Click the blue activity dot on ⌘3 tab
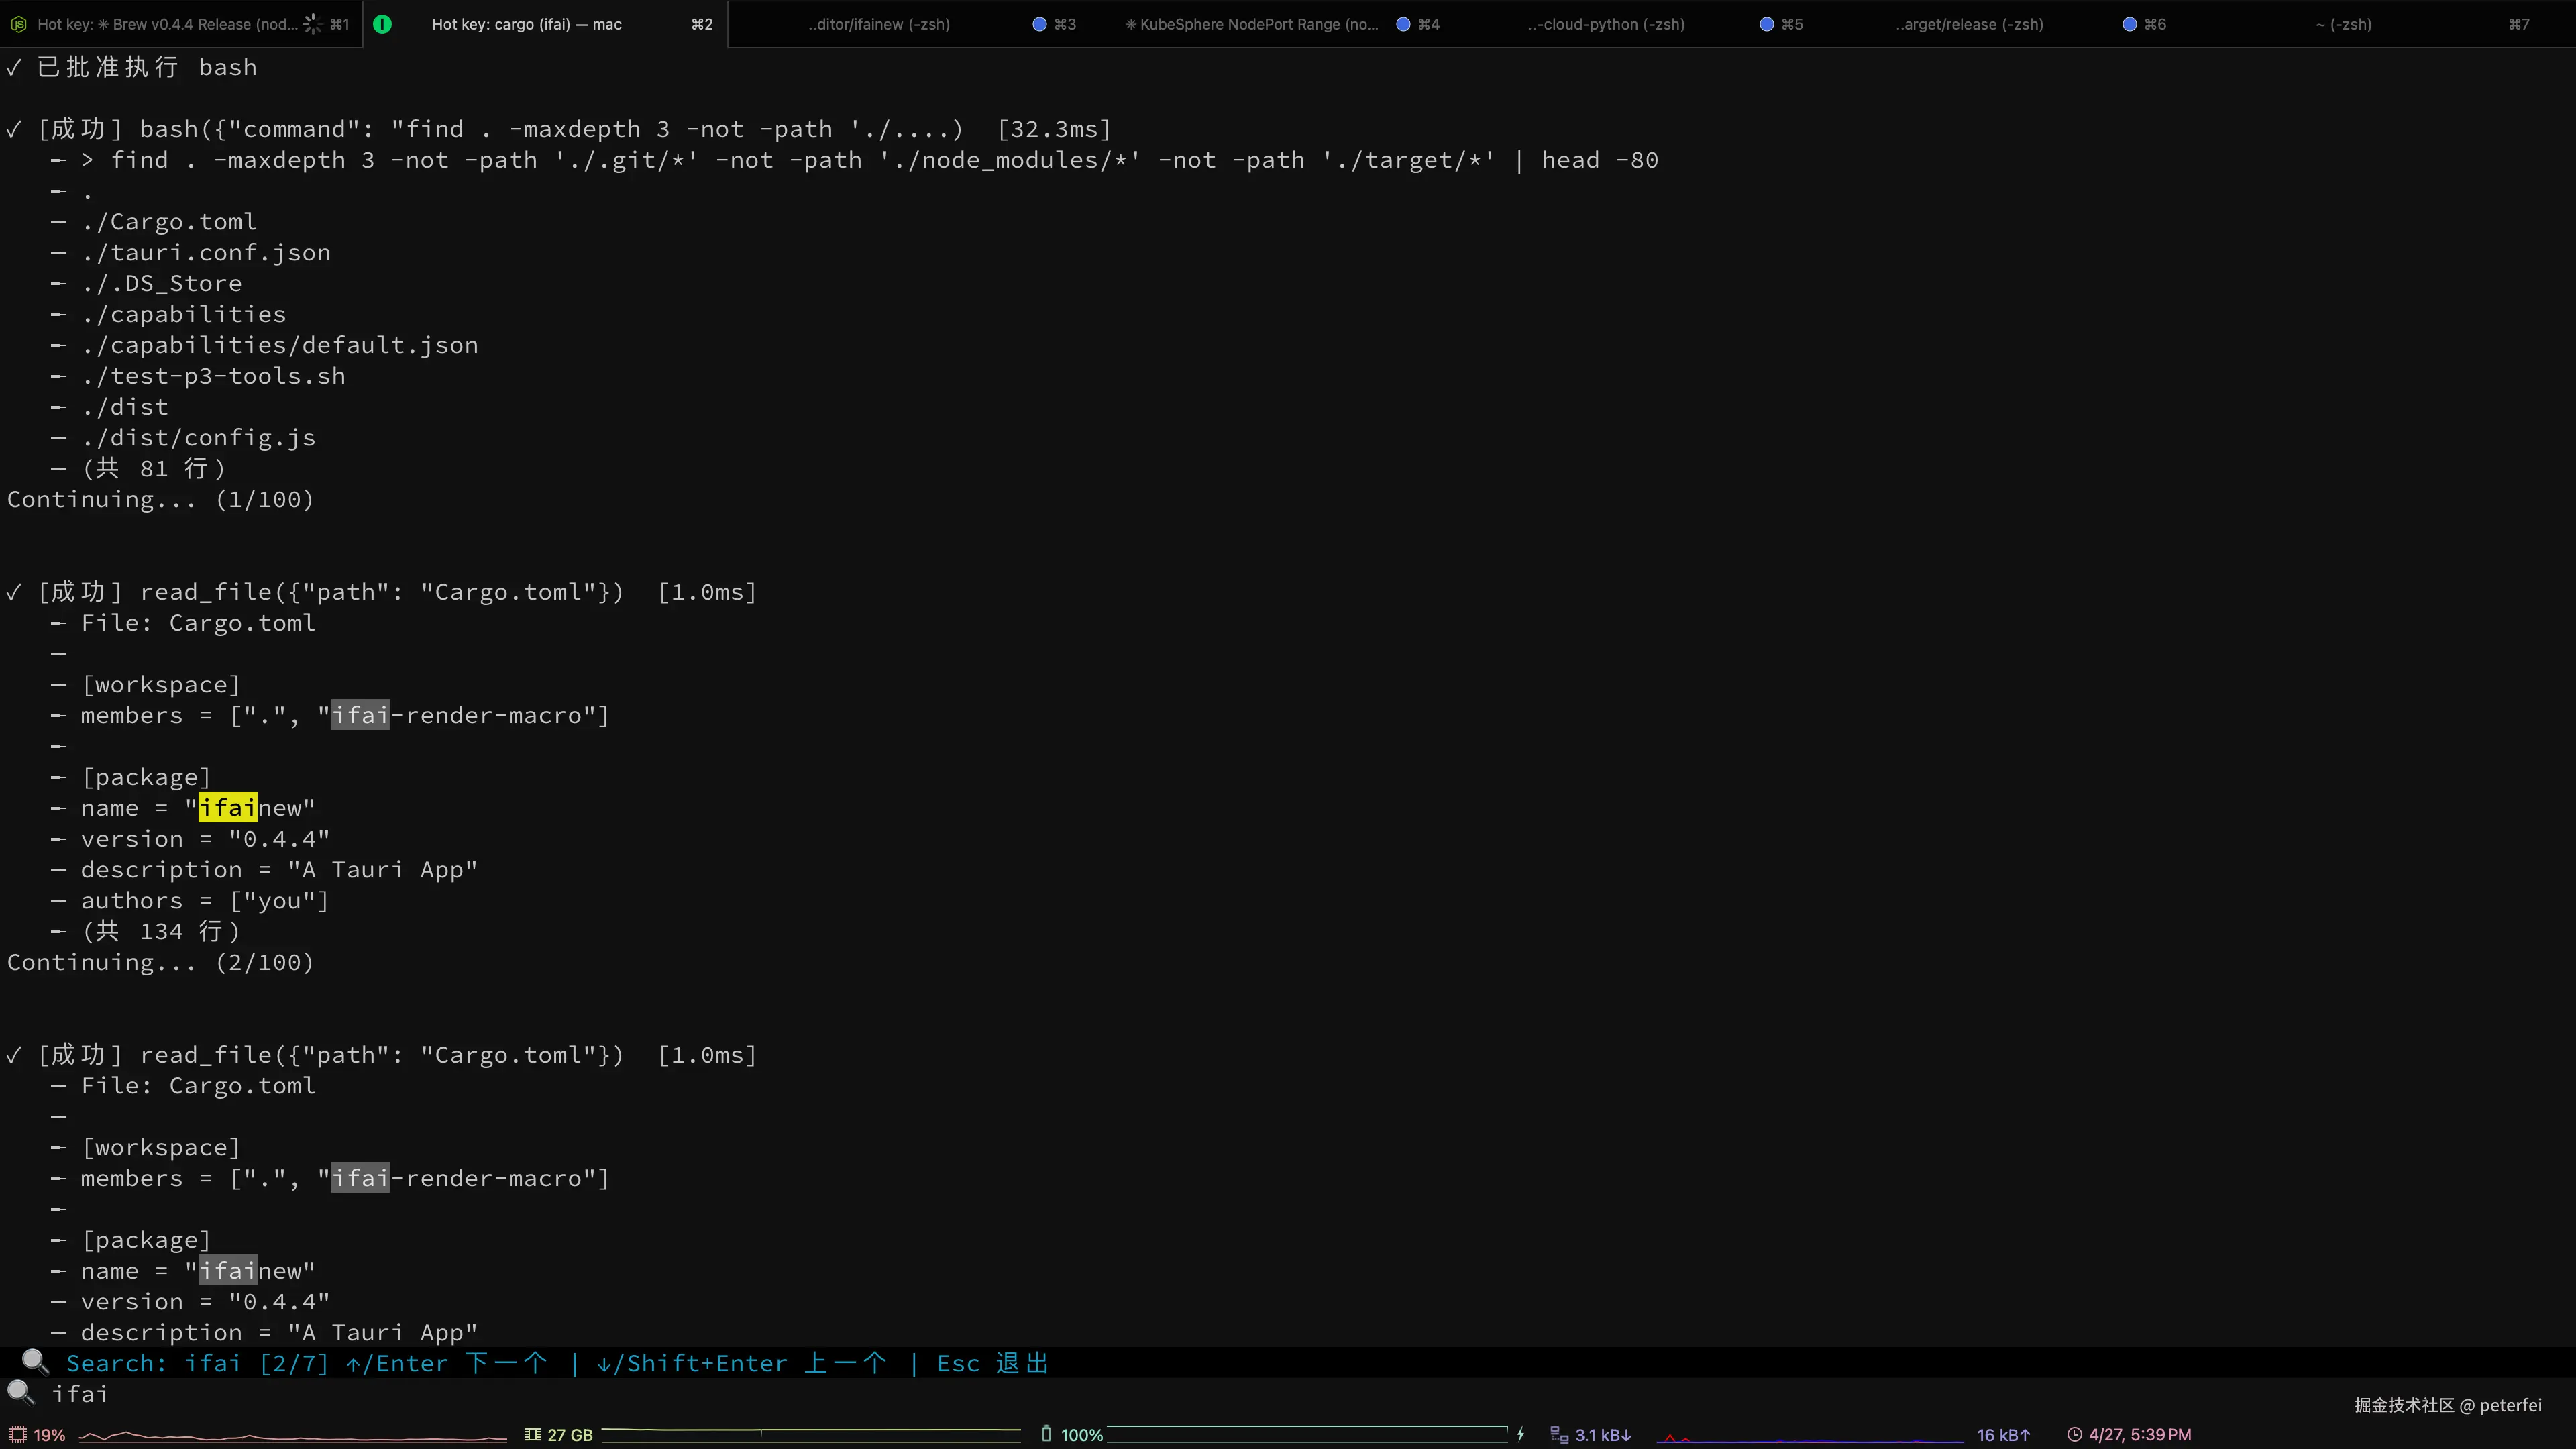The image size is (2576, 1449). click(x=1039, y=24)
